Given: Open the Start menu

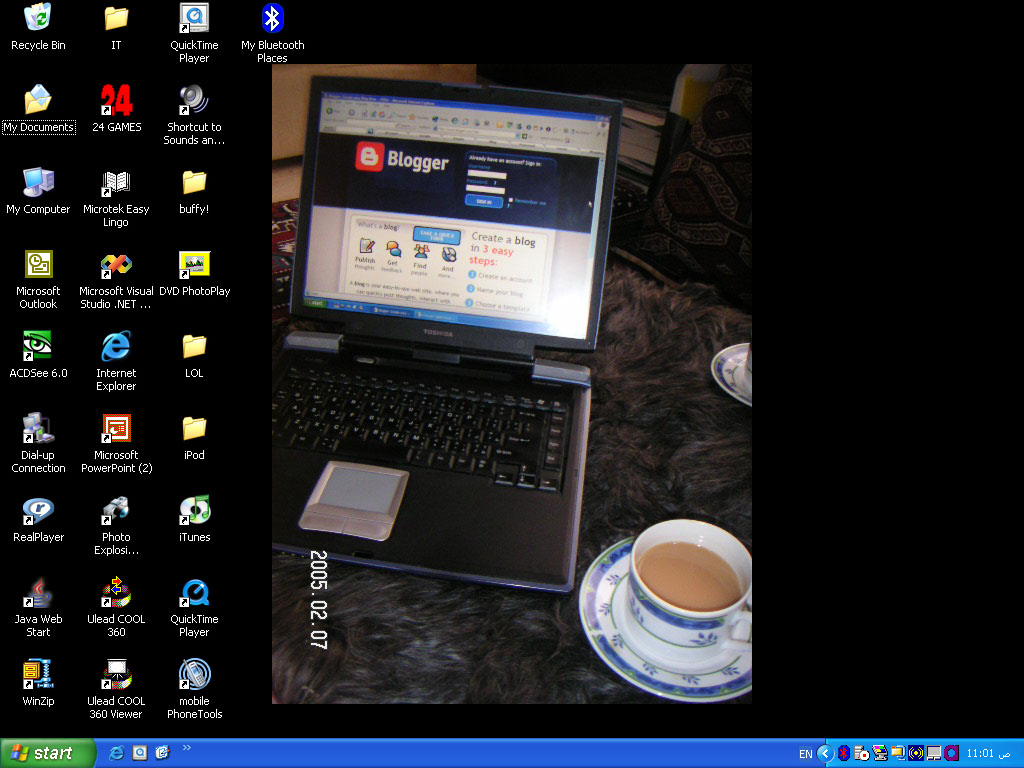Looking at the screenshot, I should [x=48, y=753].
